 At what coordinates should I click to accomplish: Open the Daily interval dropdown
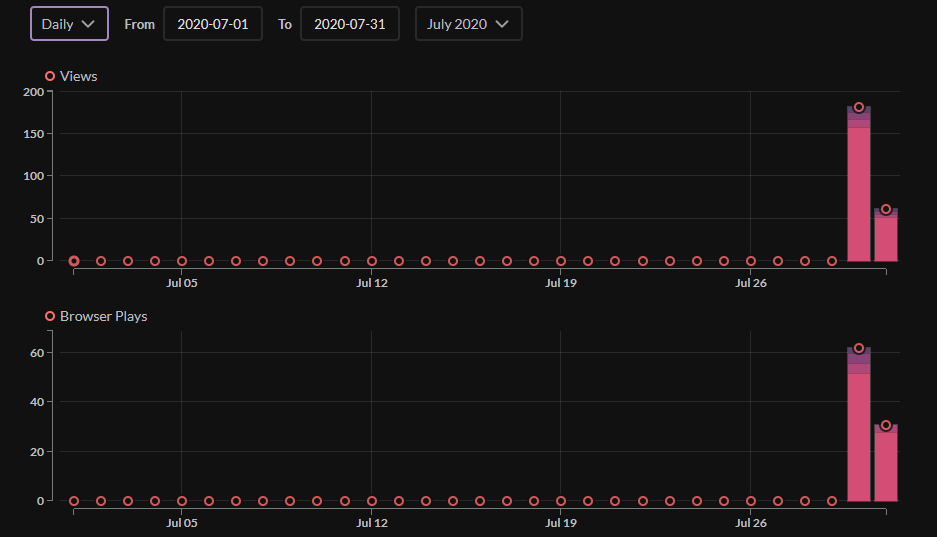pos(69,24)
